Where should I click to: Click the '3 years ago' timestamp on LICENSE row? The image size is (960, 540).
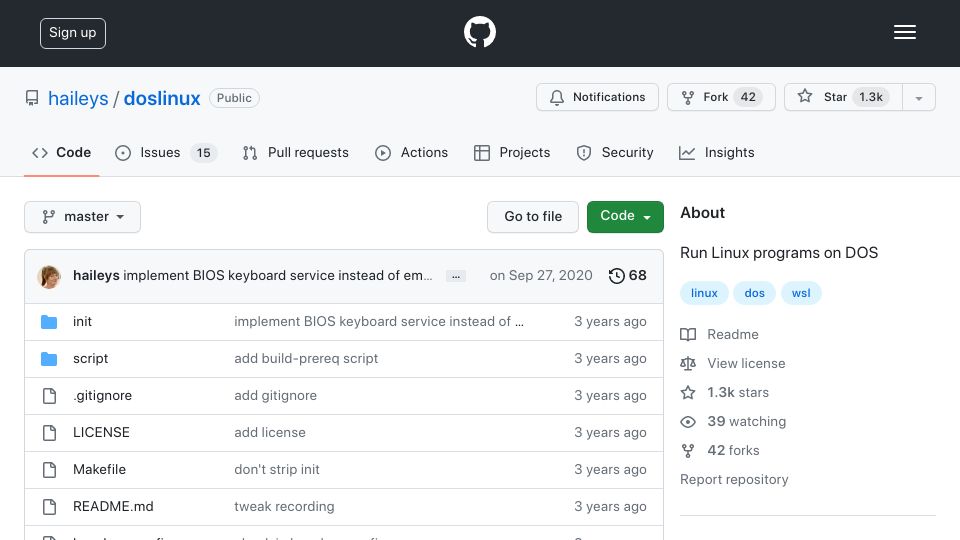[610, 432]
